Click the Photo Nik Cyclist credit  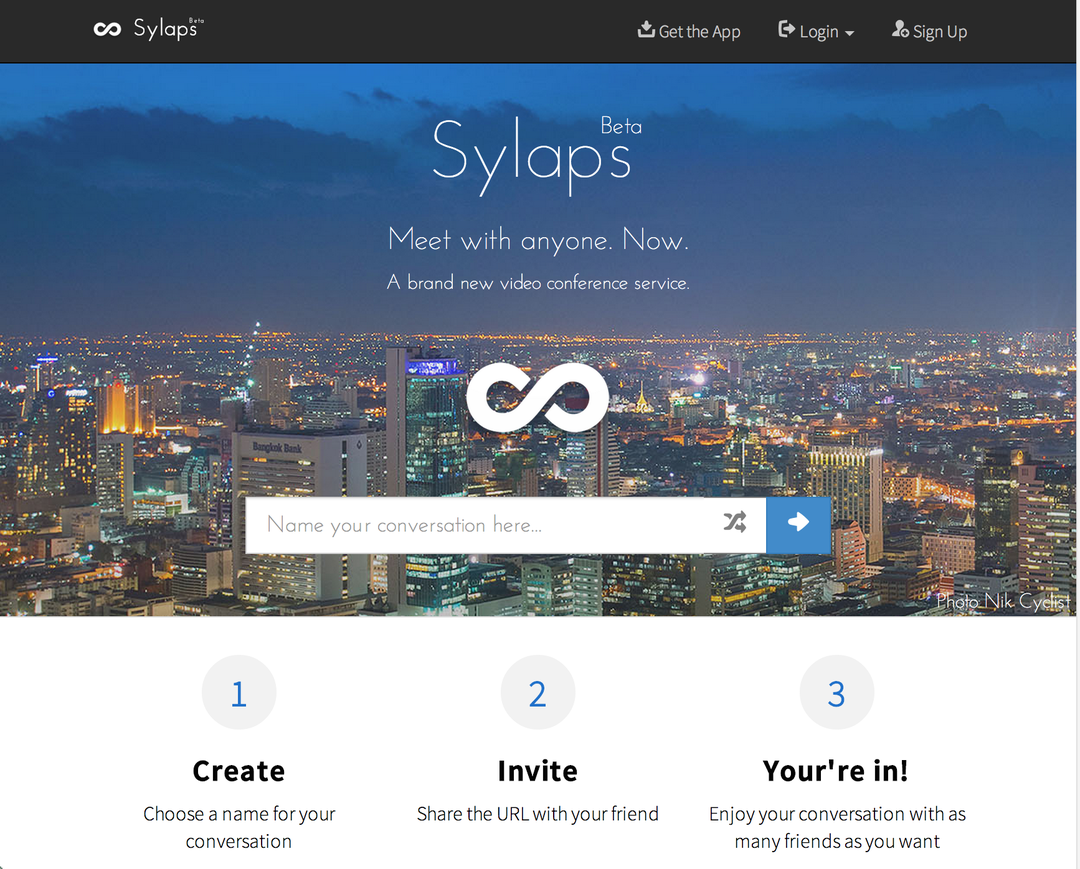point(1003,602)
